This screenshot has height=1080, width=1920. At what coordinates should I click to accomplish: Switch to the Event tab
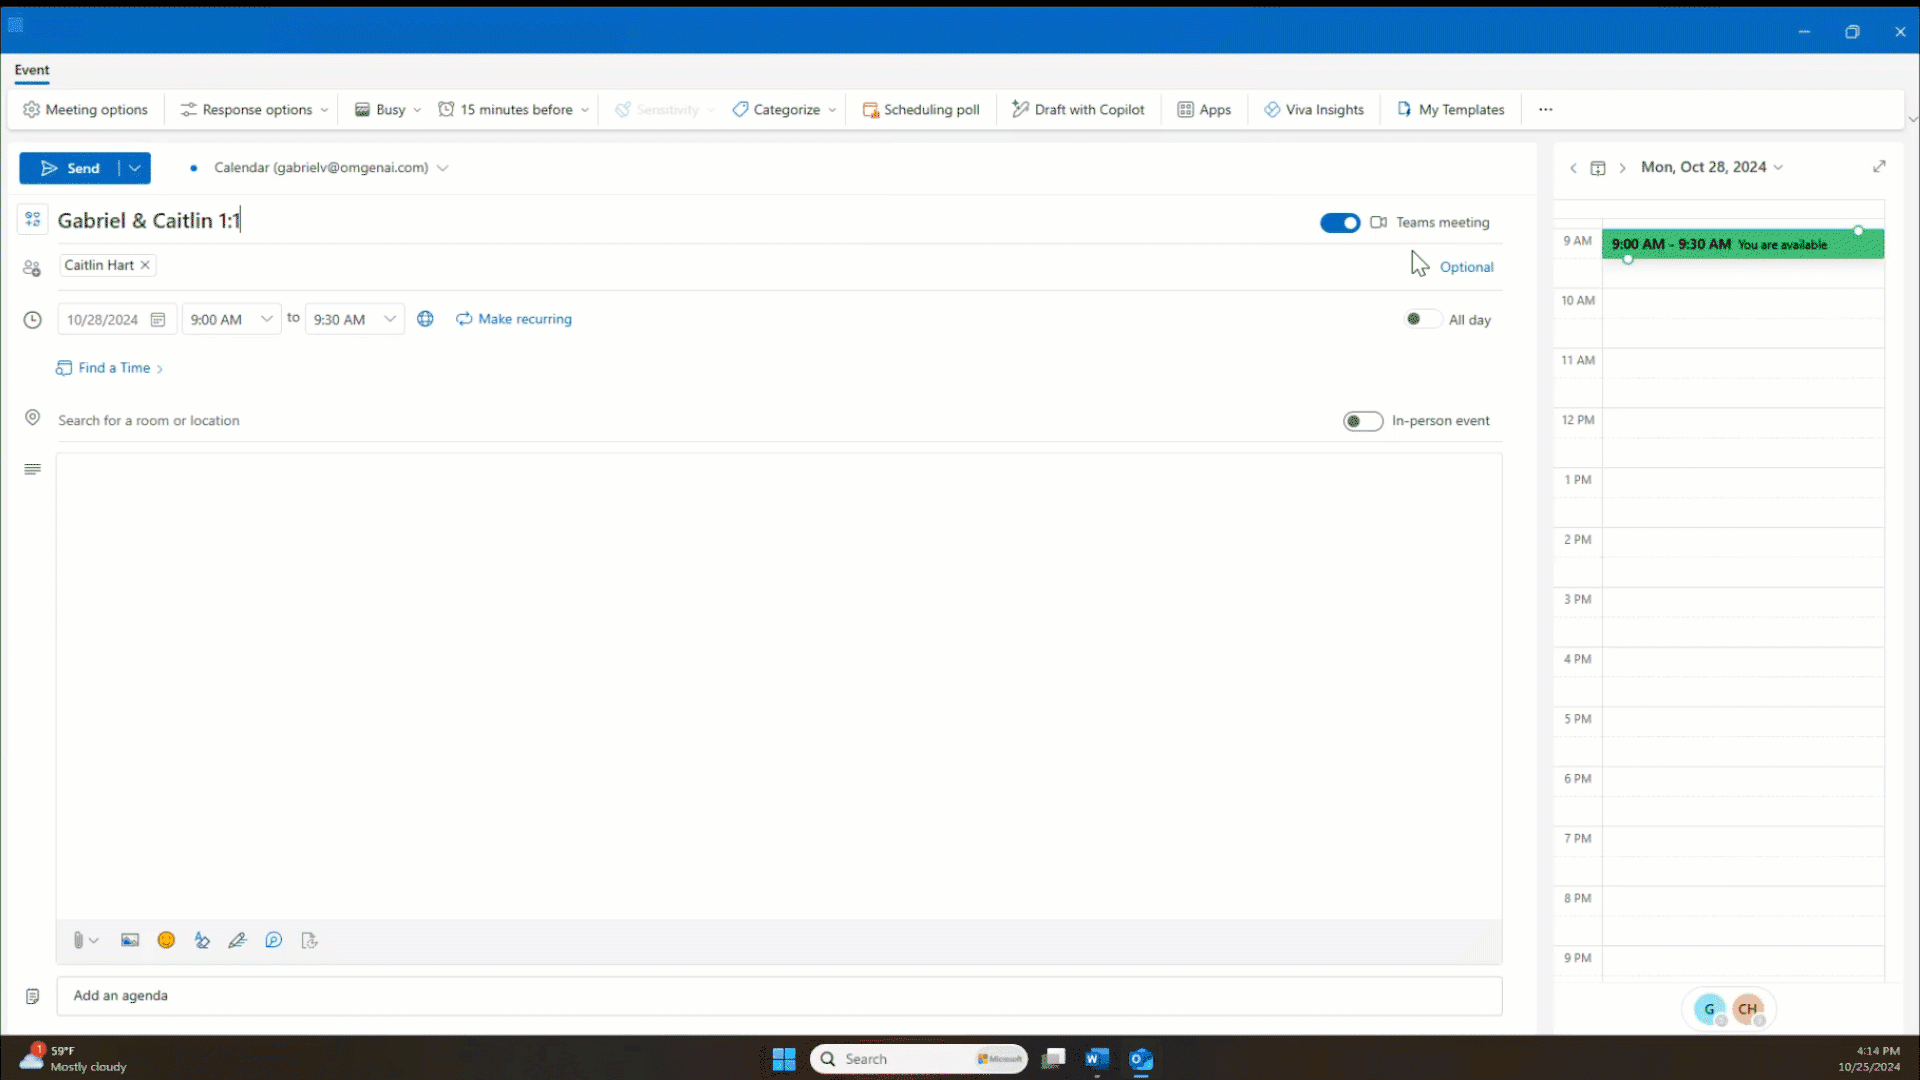(x=32, y=70)
